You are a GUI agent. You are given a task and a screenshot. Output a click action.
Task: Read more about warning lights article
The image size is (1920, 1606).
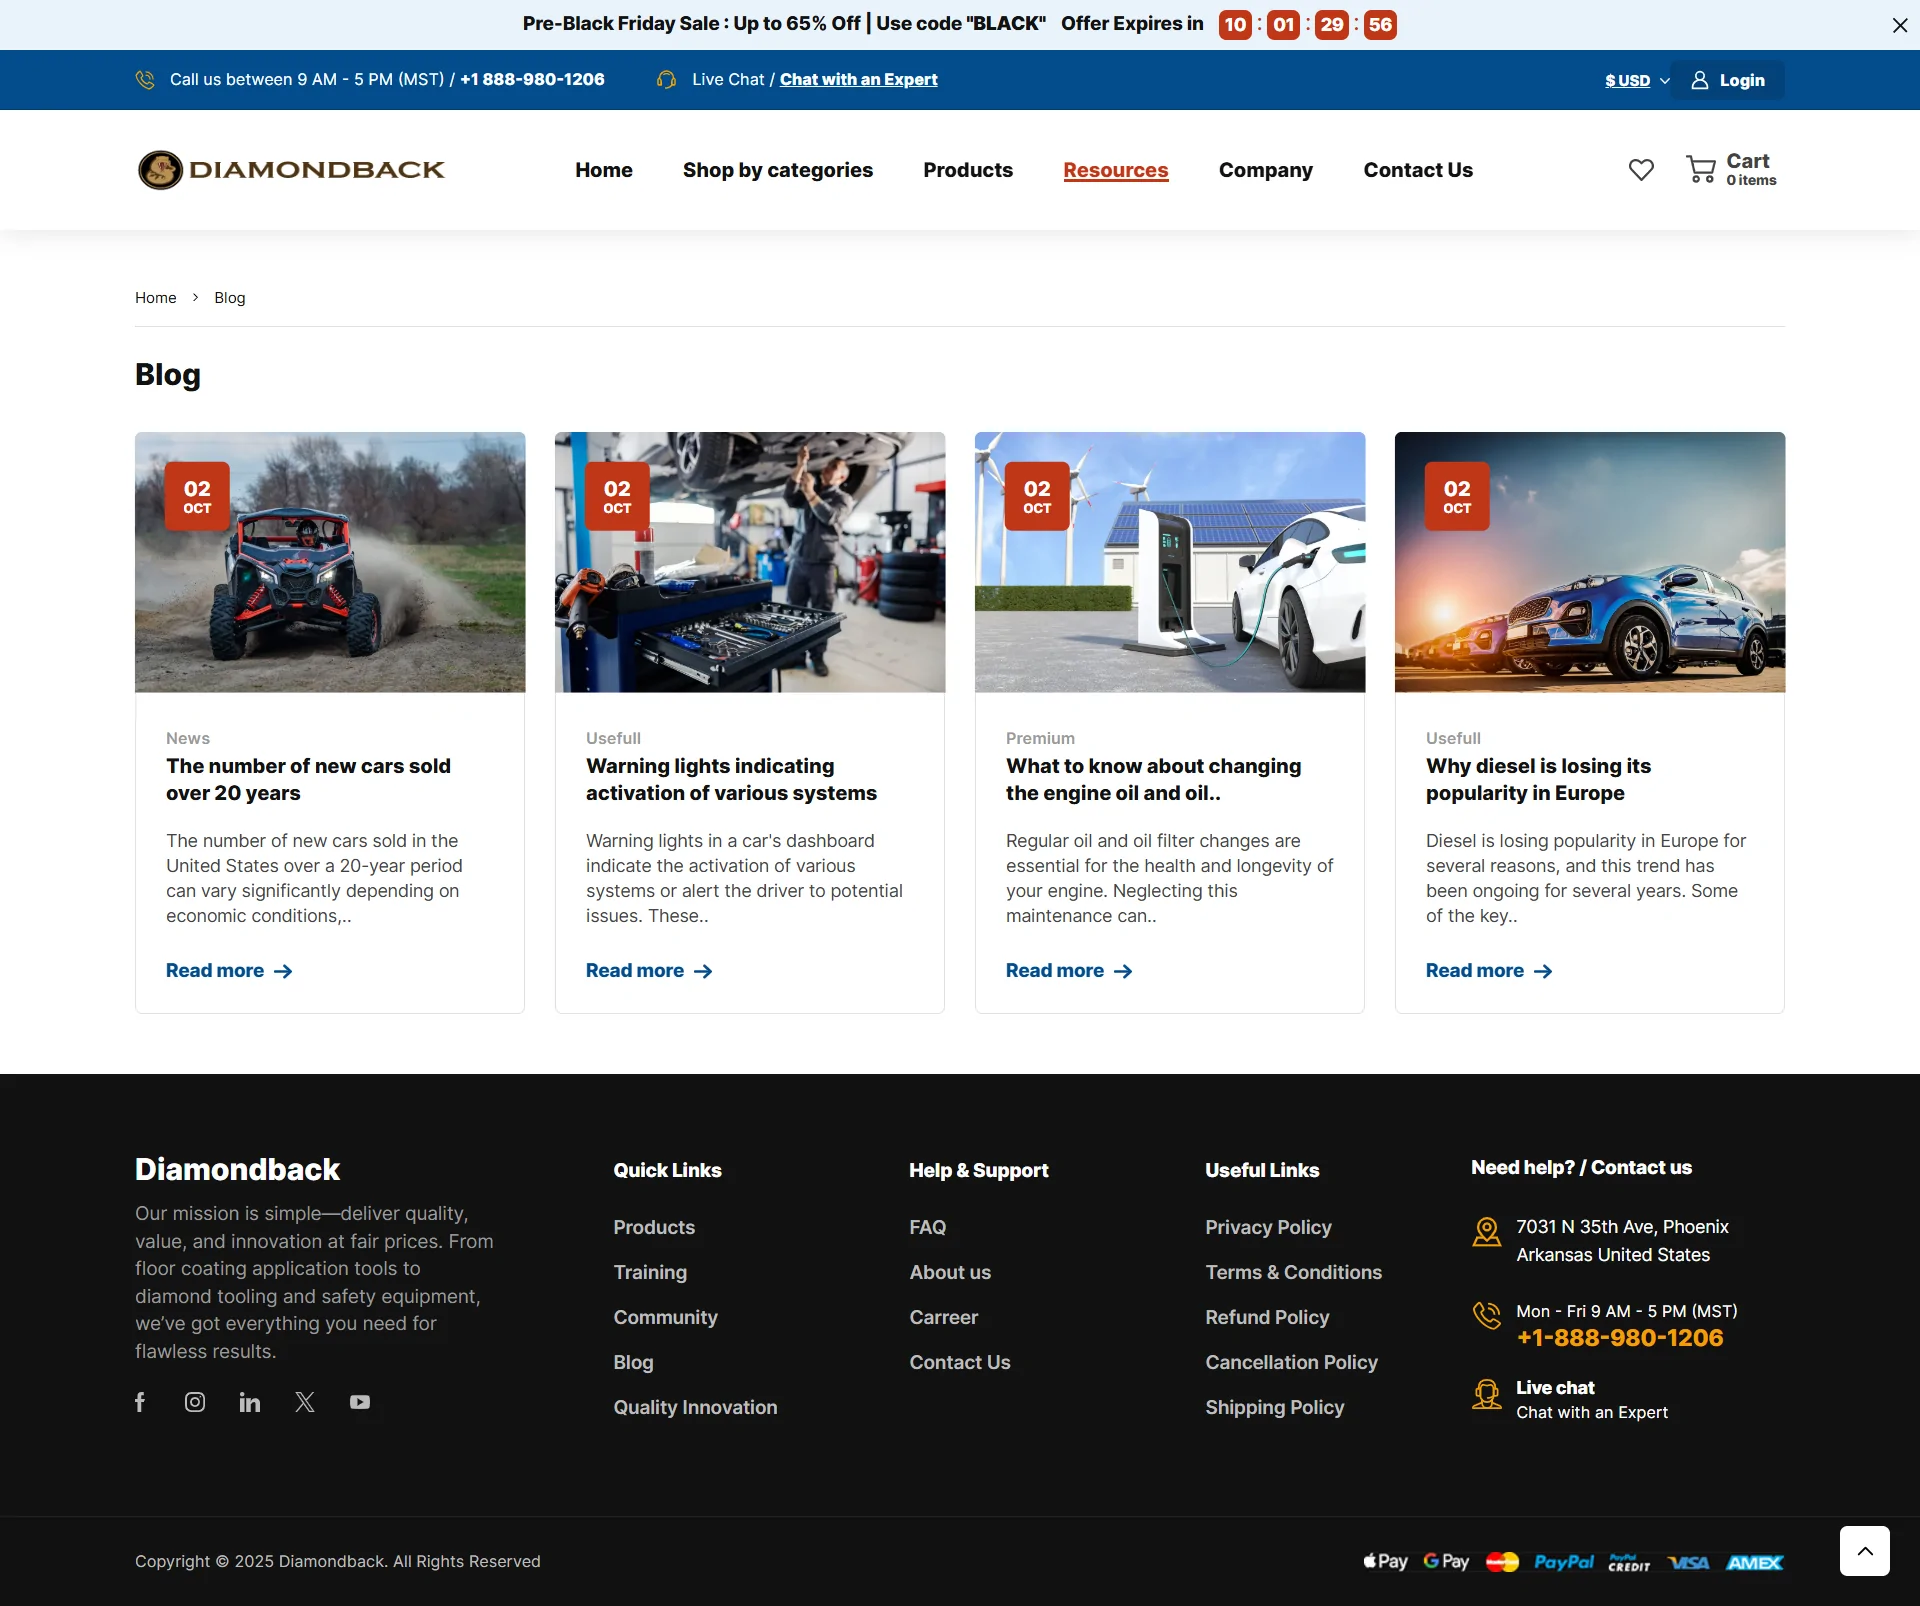pos(649,971)
